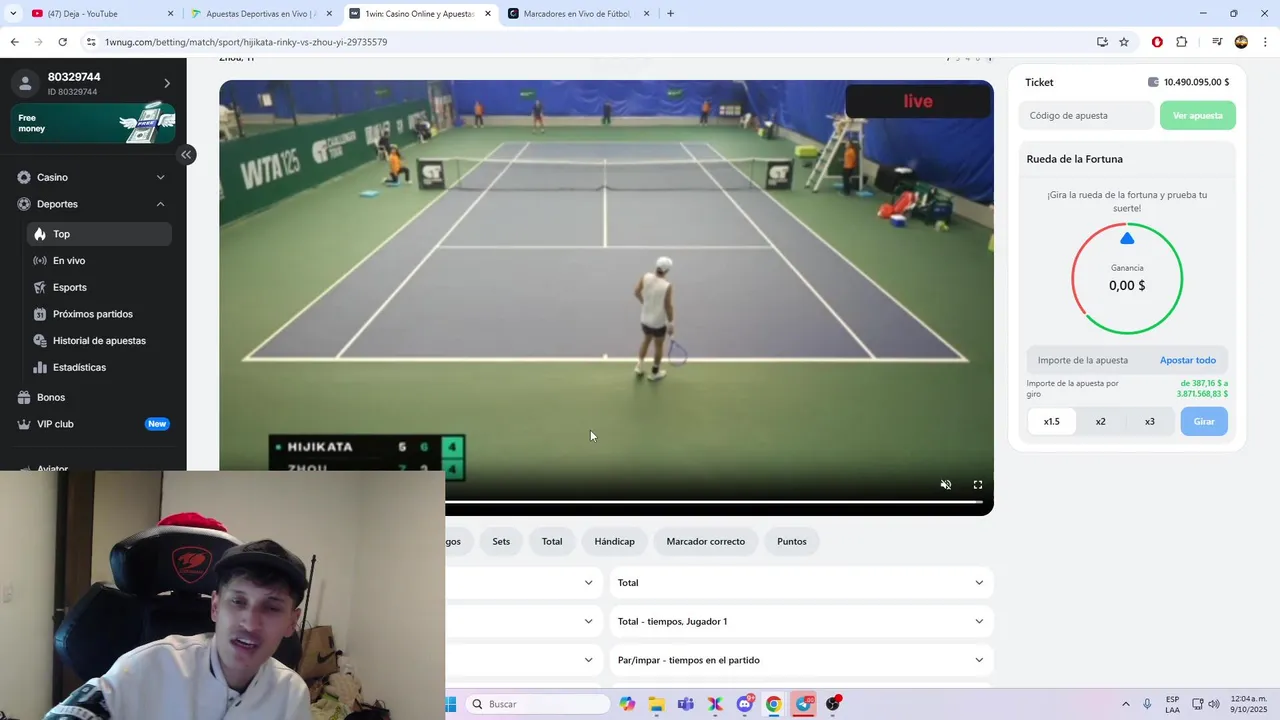Click the Windows taskbar Buscar box
The height and width of the screenshot is (720, 1280).
click(x=538, y=704)
